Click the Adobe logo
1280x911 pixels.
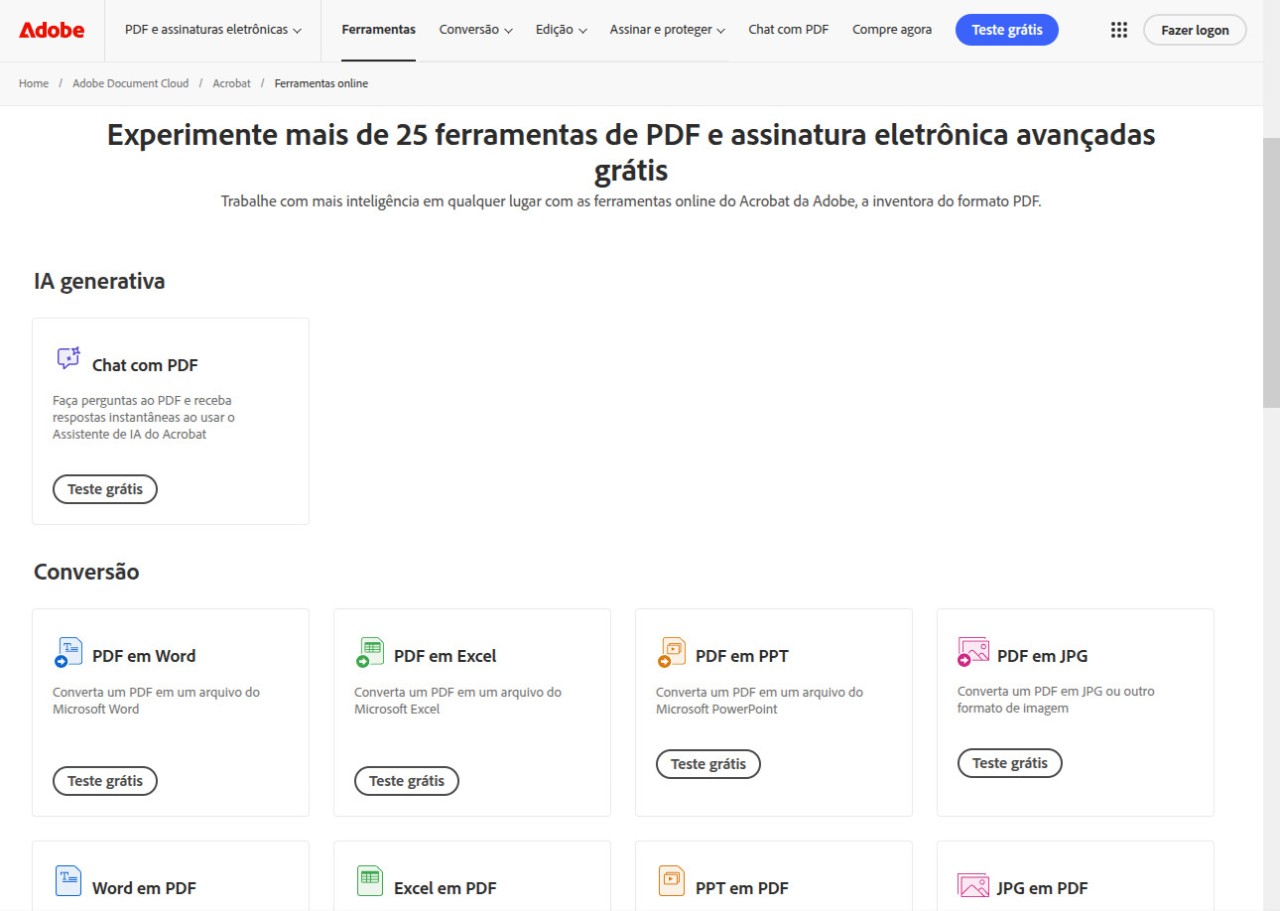click(x=52, y=30)
